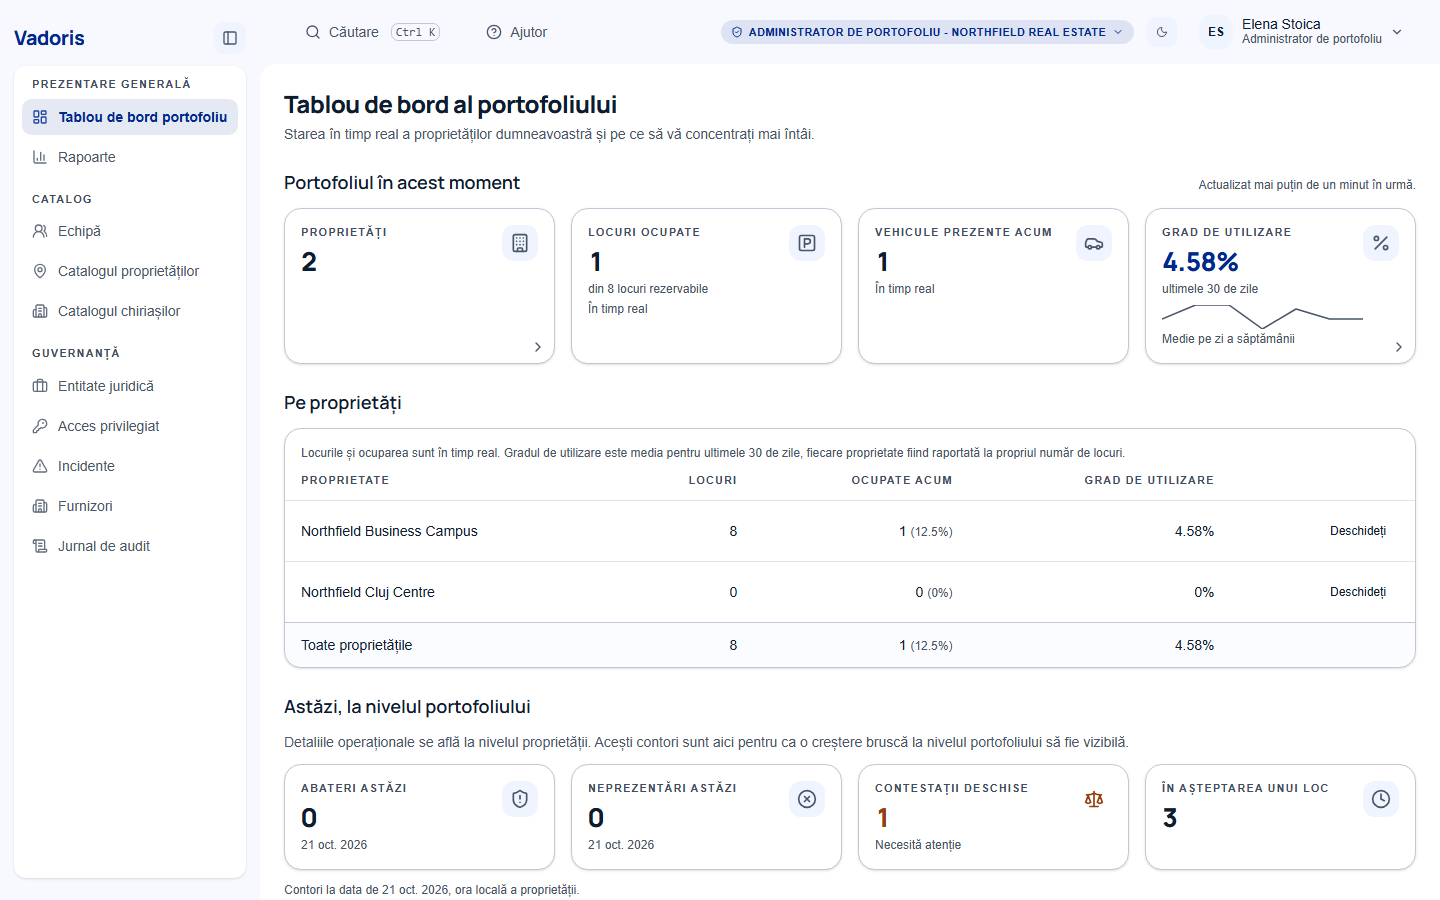Open Catalogul chiriașilor in sidebar
Image resolution: width=1440 pixels, height=900 pixels.
point(130,311)
